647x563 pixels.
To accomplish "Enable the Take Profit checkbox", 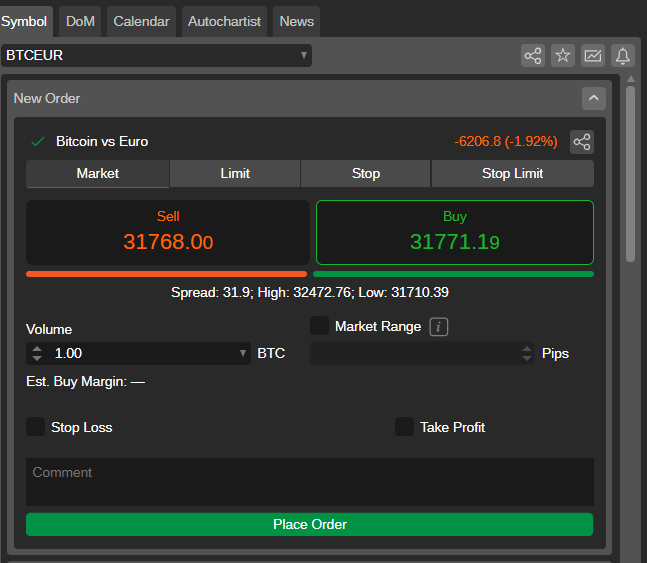I will click(x=404, y=427).
